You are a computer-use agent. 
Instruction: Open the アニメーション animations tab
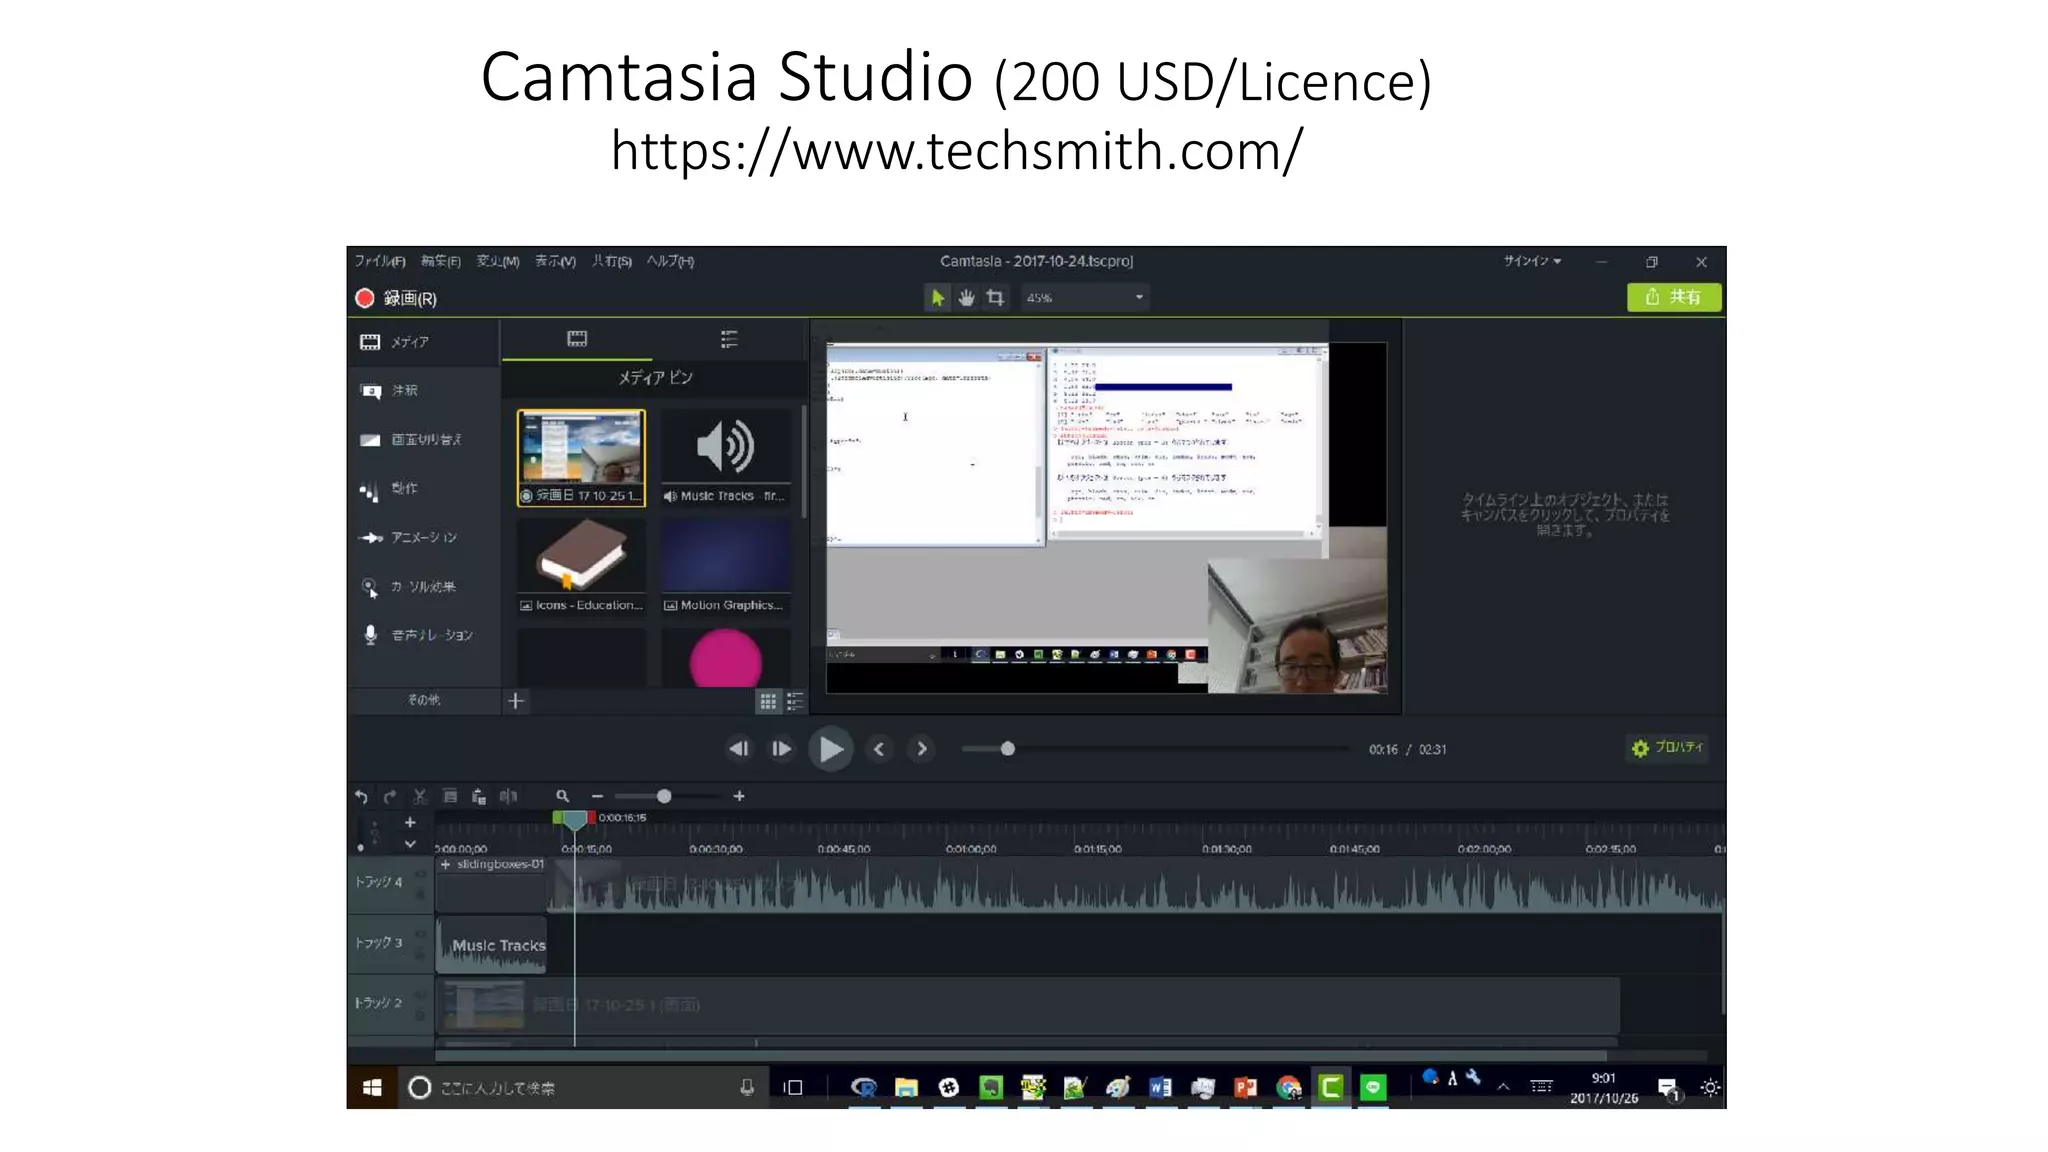[x=424, y=538]
